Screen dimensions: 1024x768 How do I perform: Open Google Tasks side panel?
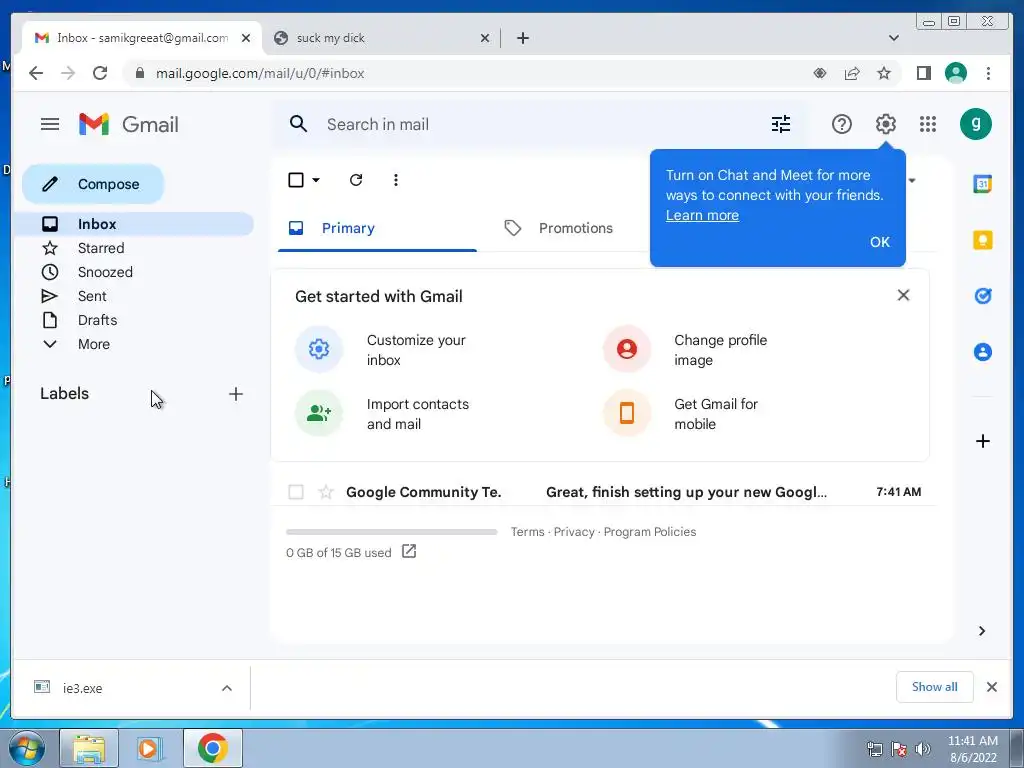pyautogui.click(x=983, y=296)
